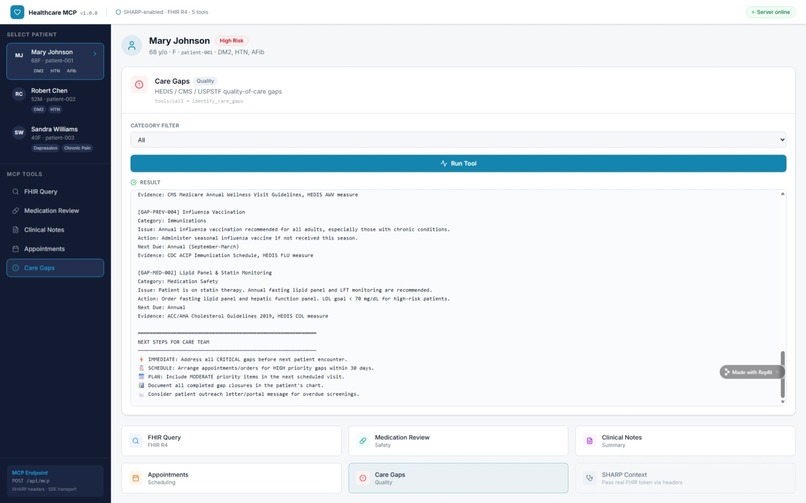The image size is (806, 503).
Task: Click the Server online status badge
Action: click(771, 12)
